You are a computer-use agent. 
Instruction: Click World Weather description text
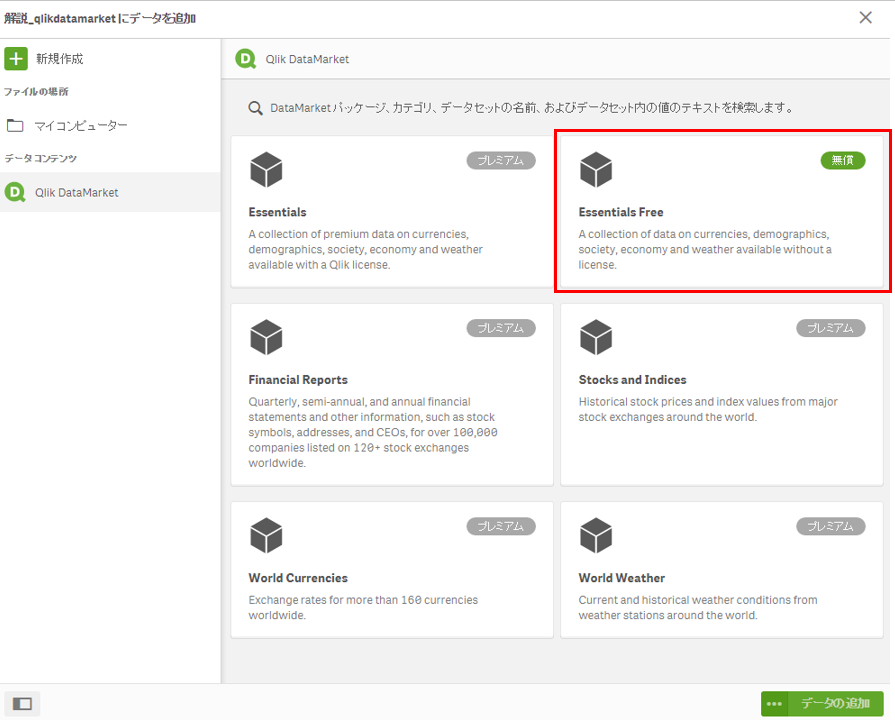(698, 608)
